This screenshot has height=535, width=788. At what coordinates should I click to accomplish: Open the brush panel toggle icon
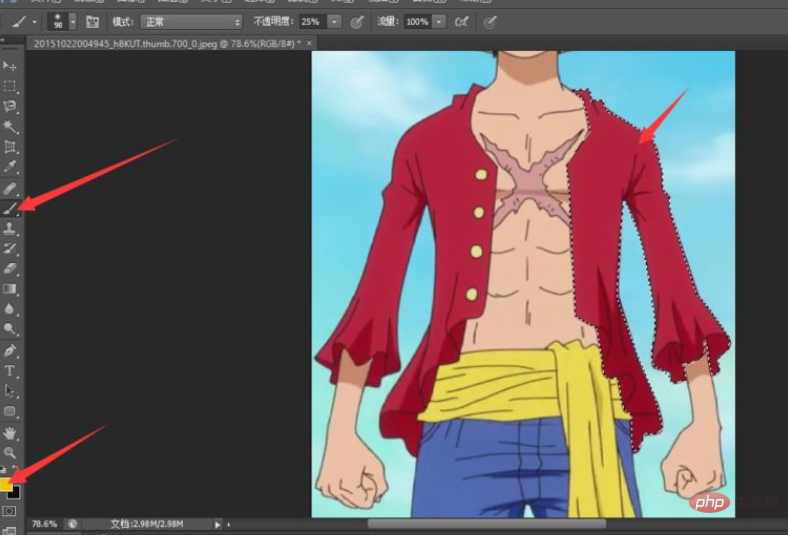click(92, 22)
